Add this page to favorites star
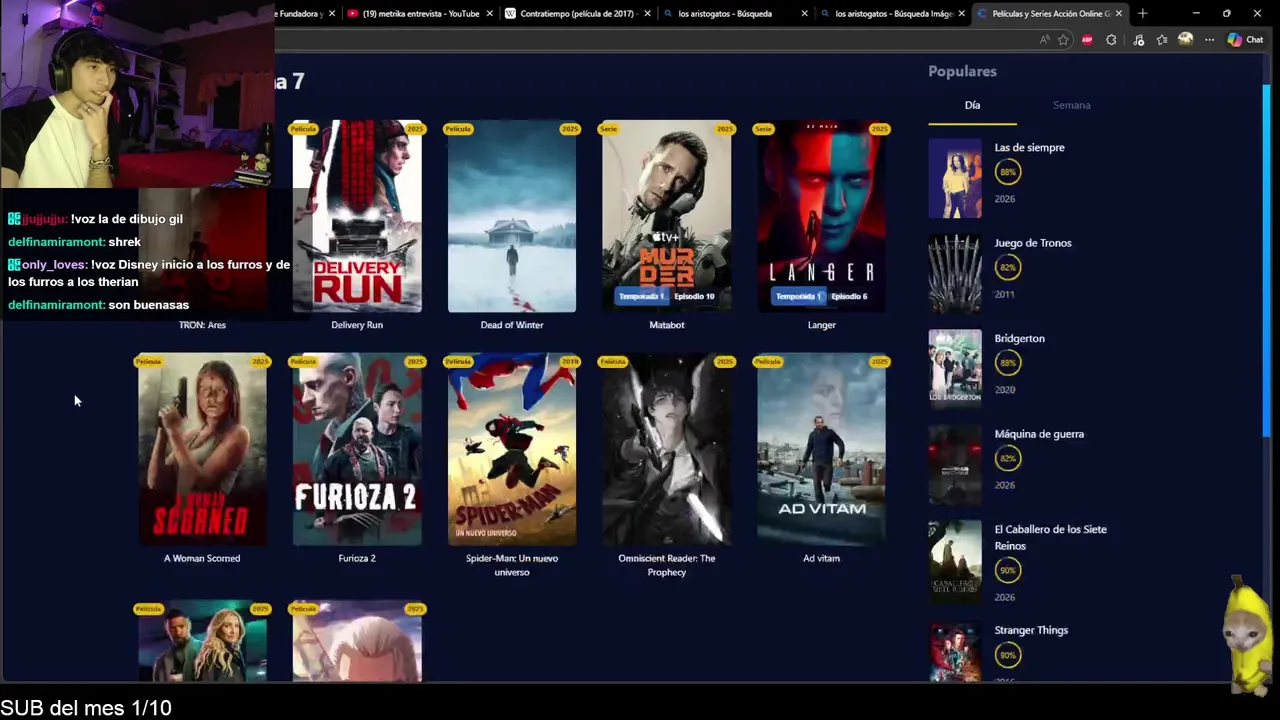 [1063, 40]
